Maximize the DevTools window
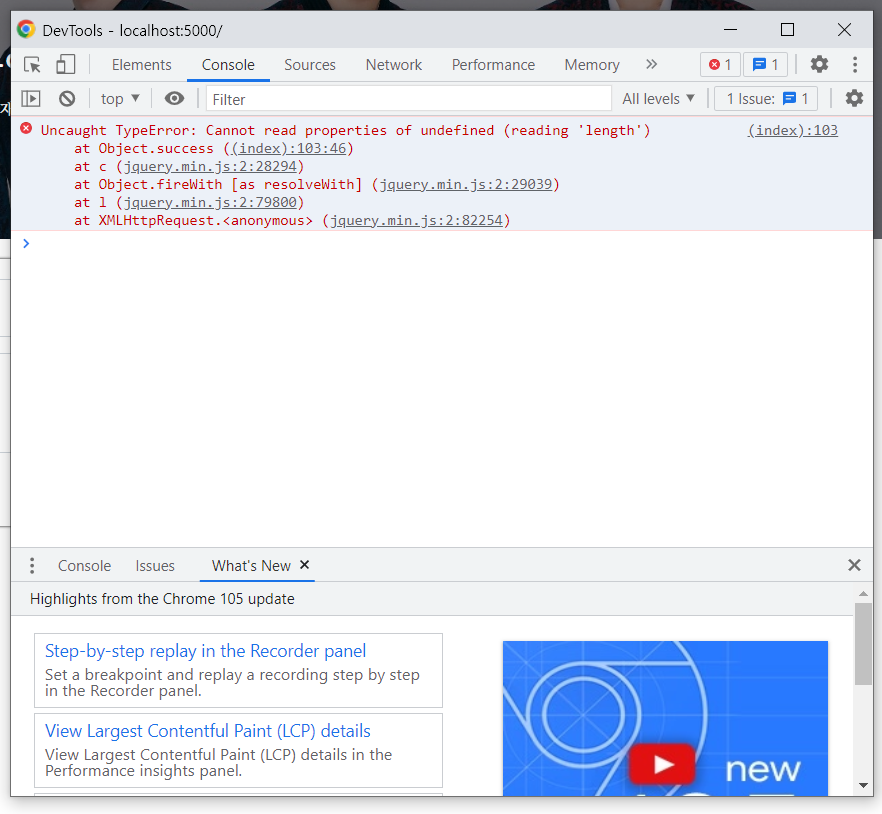The image size is (882, 814). tap(787, 29)
